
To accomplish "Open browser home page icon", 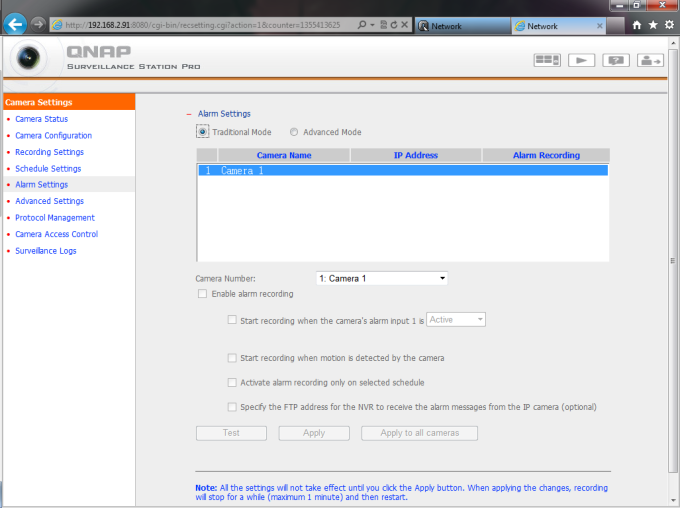I will 637,25.
